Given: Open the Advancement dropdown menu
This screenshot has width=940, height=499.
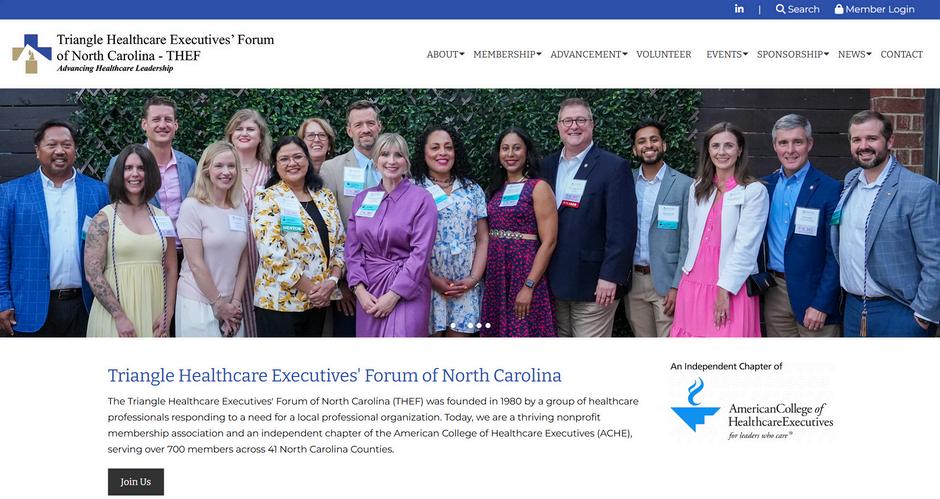Looking at the screenshot, I should point(589,54).
